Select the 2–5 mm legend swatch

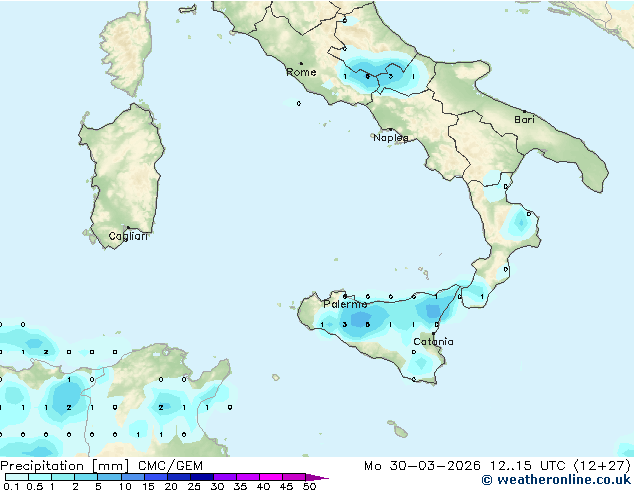[86, 477]
